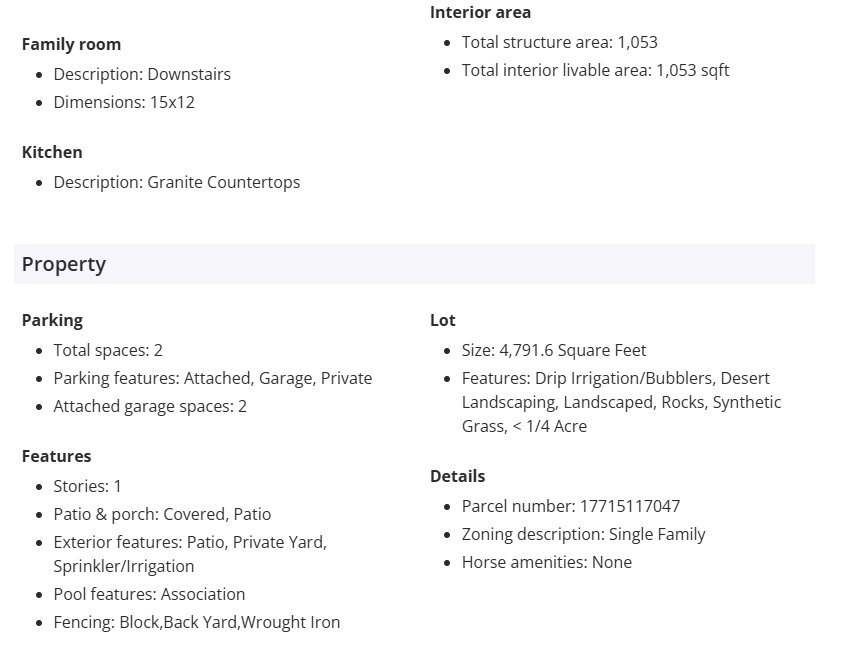Click the Dimensions: 15x12 line

[x=124, y=102]
